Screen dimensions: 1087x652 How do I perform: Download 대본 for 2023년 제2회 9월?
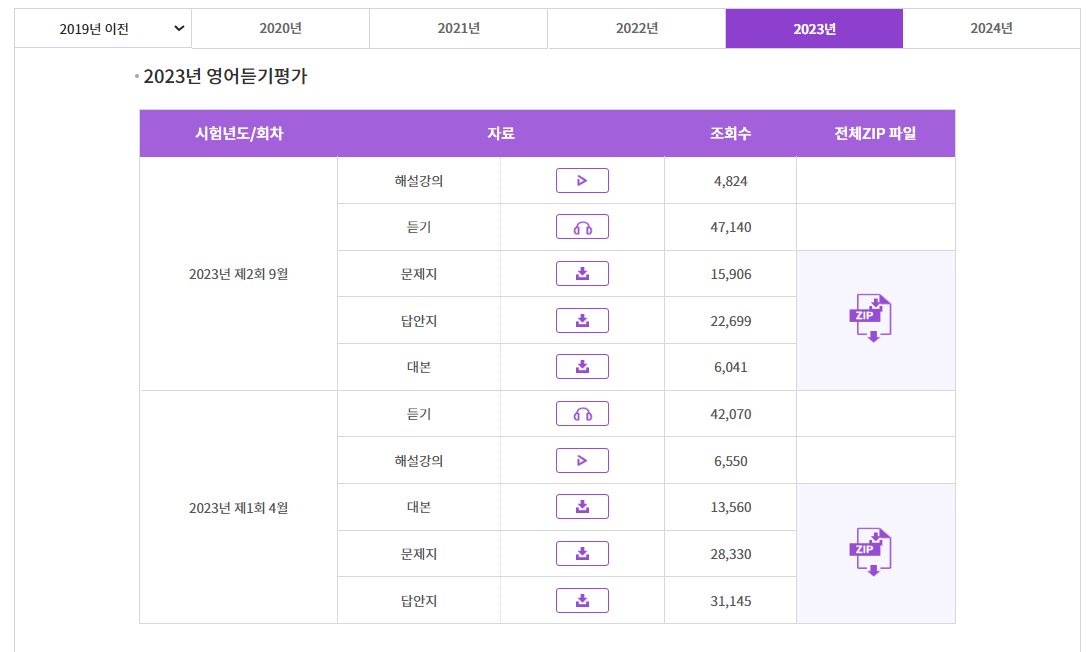click(x=582, y=367)
